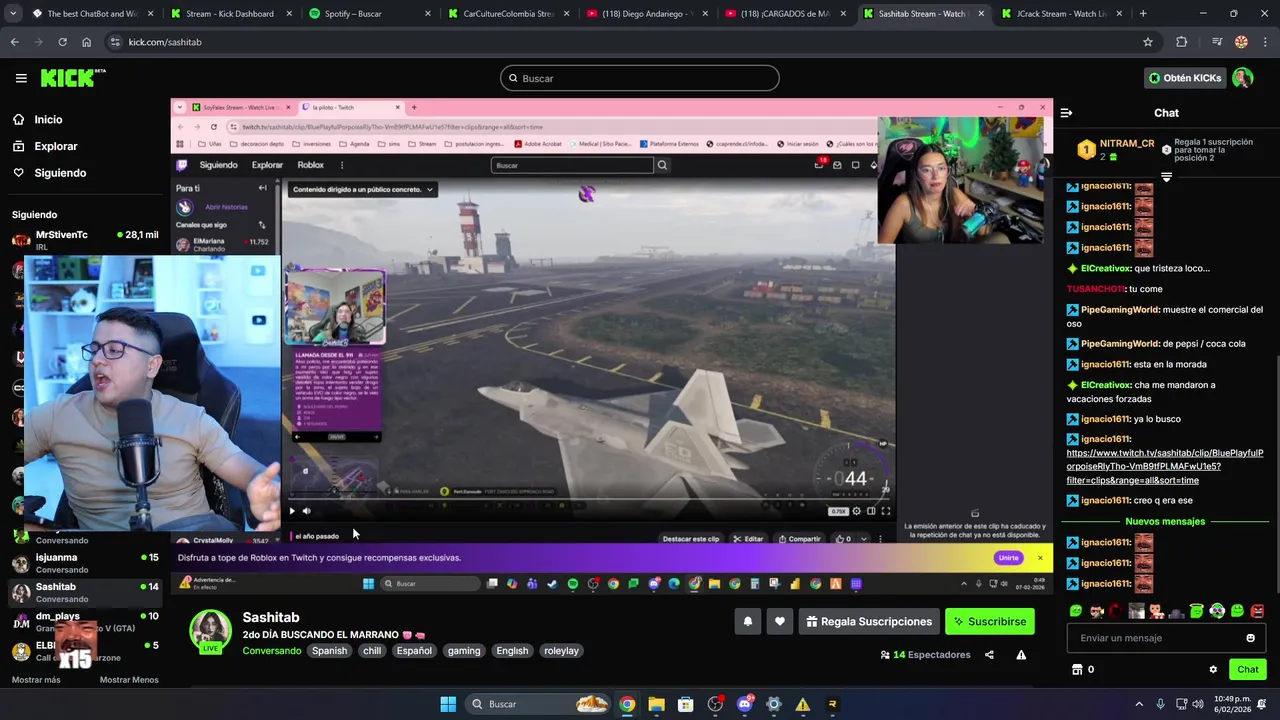Viewport: 1280px width, 720px height.
Task: Open new browser tab plus button
Action: 1143,14
